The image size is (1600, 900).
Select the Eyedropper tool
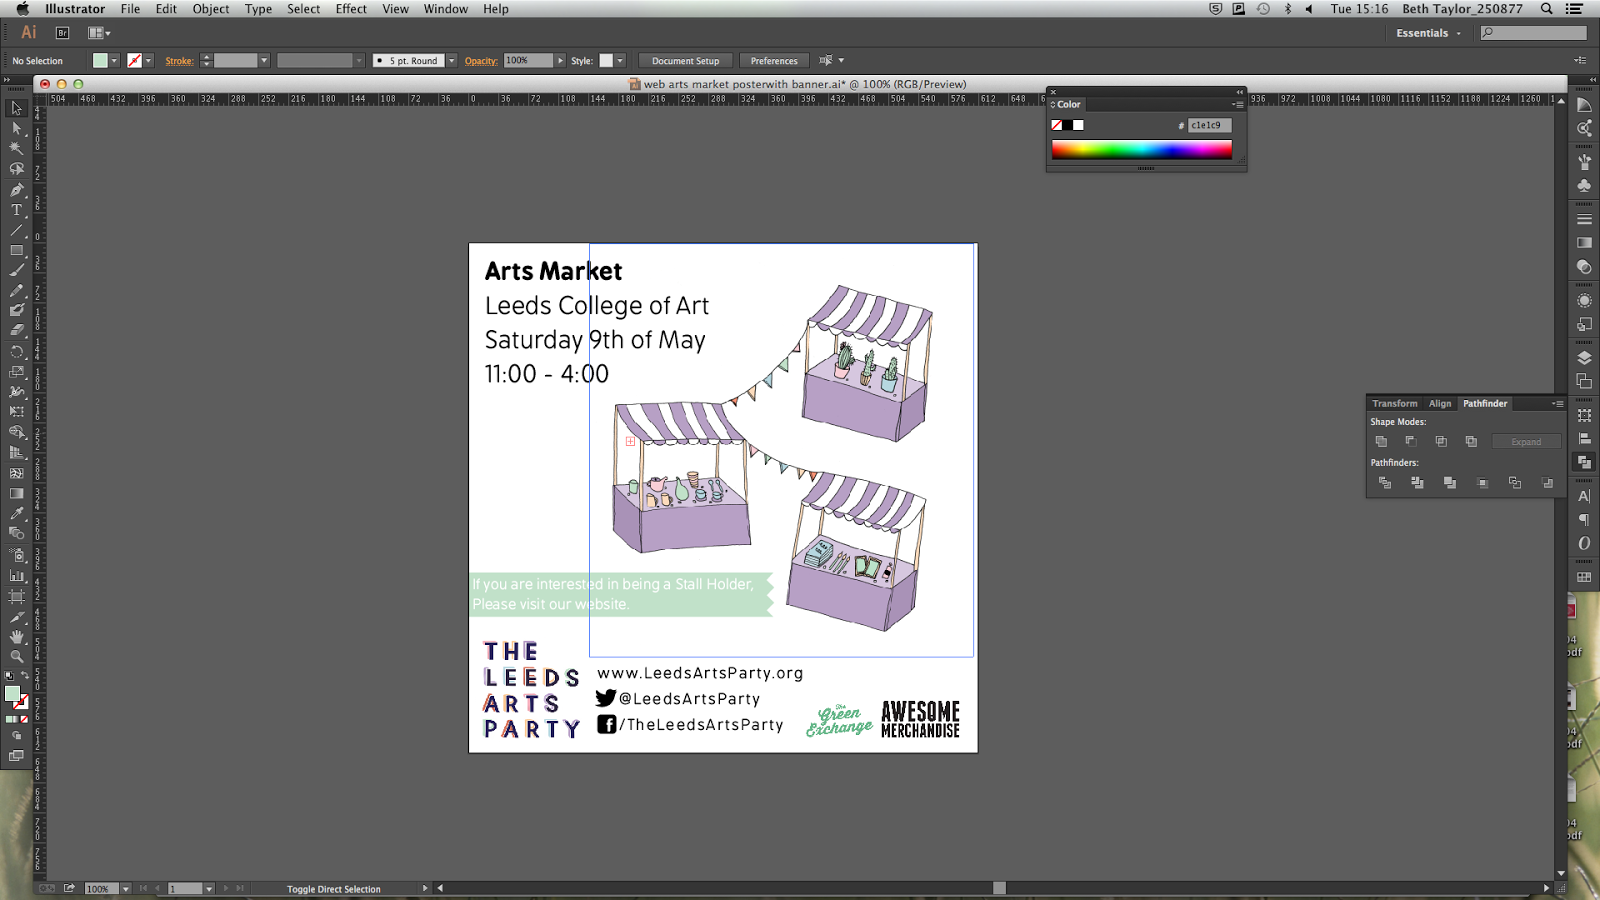click(x=16, y=513)
